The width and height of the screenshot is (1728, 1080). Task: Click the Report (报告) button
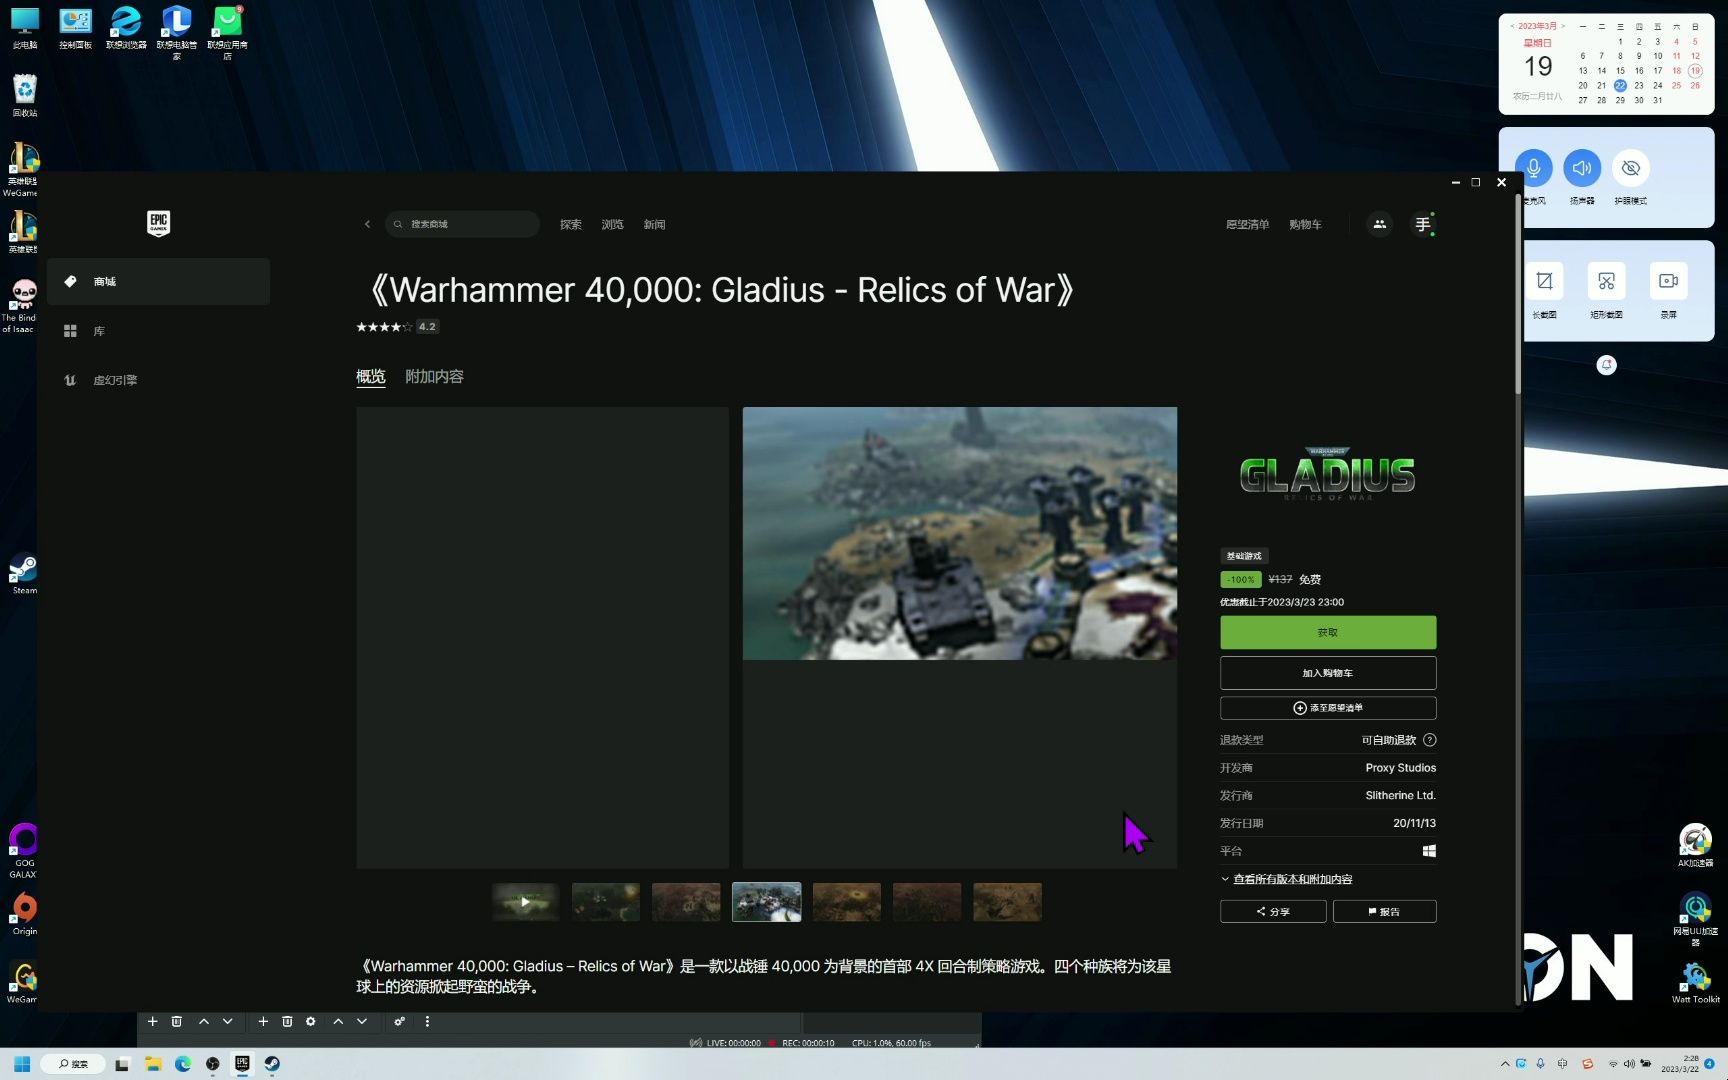(x=1384, y=911)
